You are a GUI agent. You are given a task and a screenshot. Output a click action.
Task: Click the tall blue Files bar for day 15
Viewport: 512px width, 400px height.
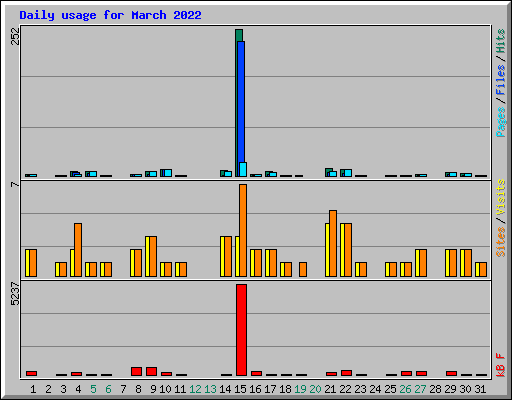(241, 102)
